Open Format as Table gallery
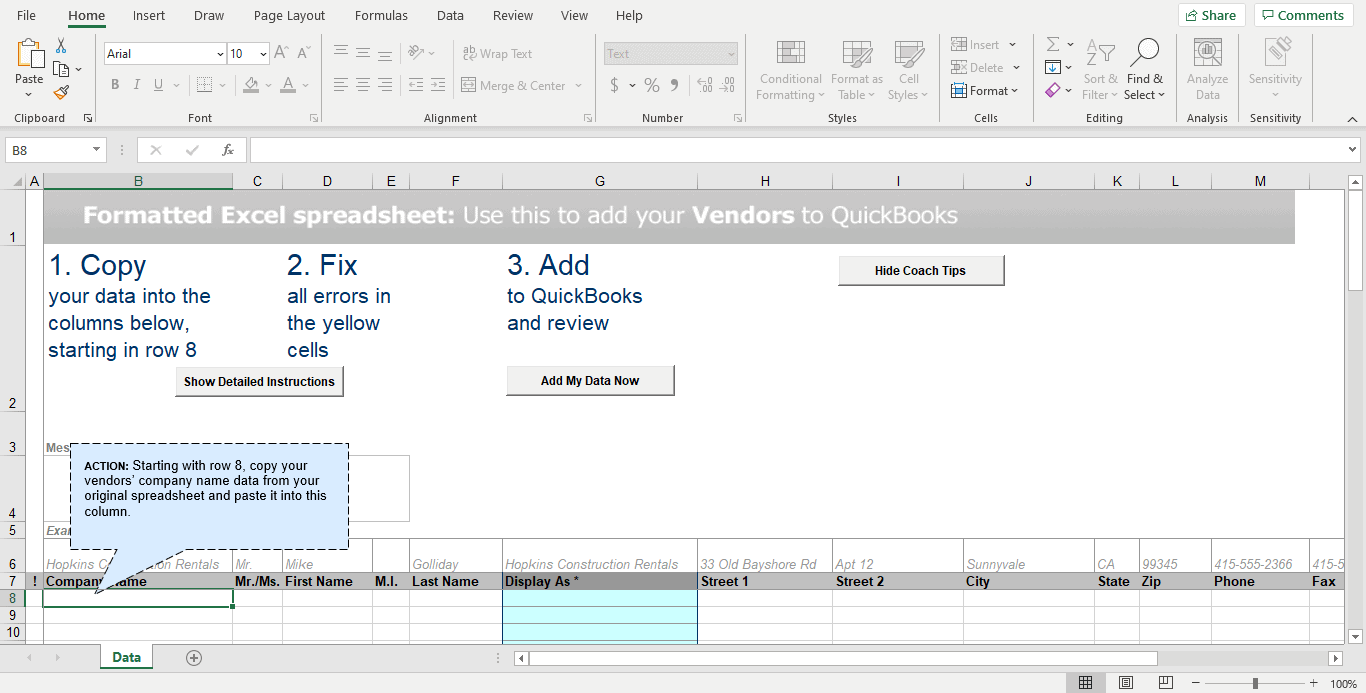Image resolution: width=1366 pixels, height=693 pixels. [x=857, y=71]
